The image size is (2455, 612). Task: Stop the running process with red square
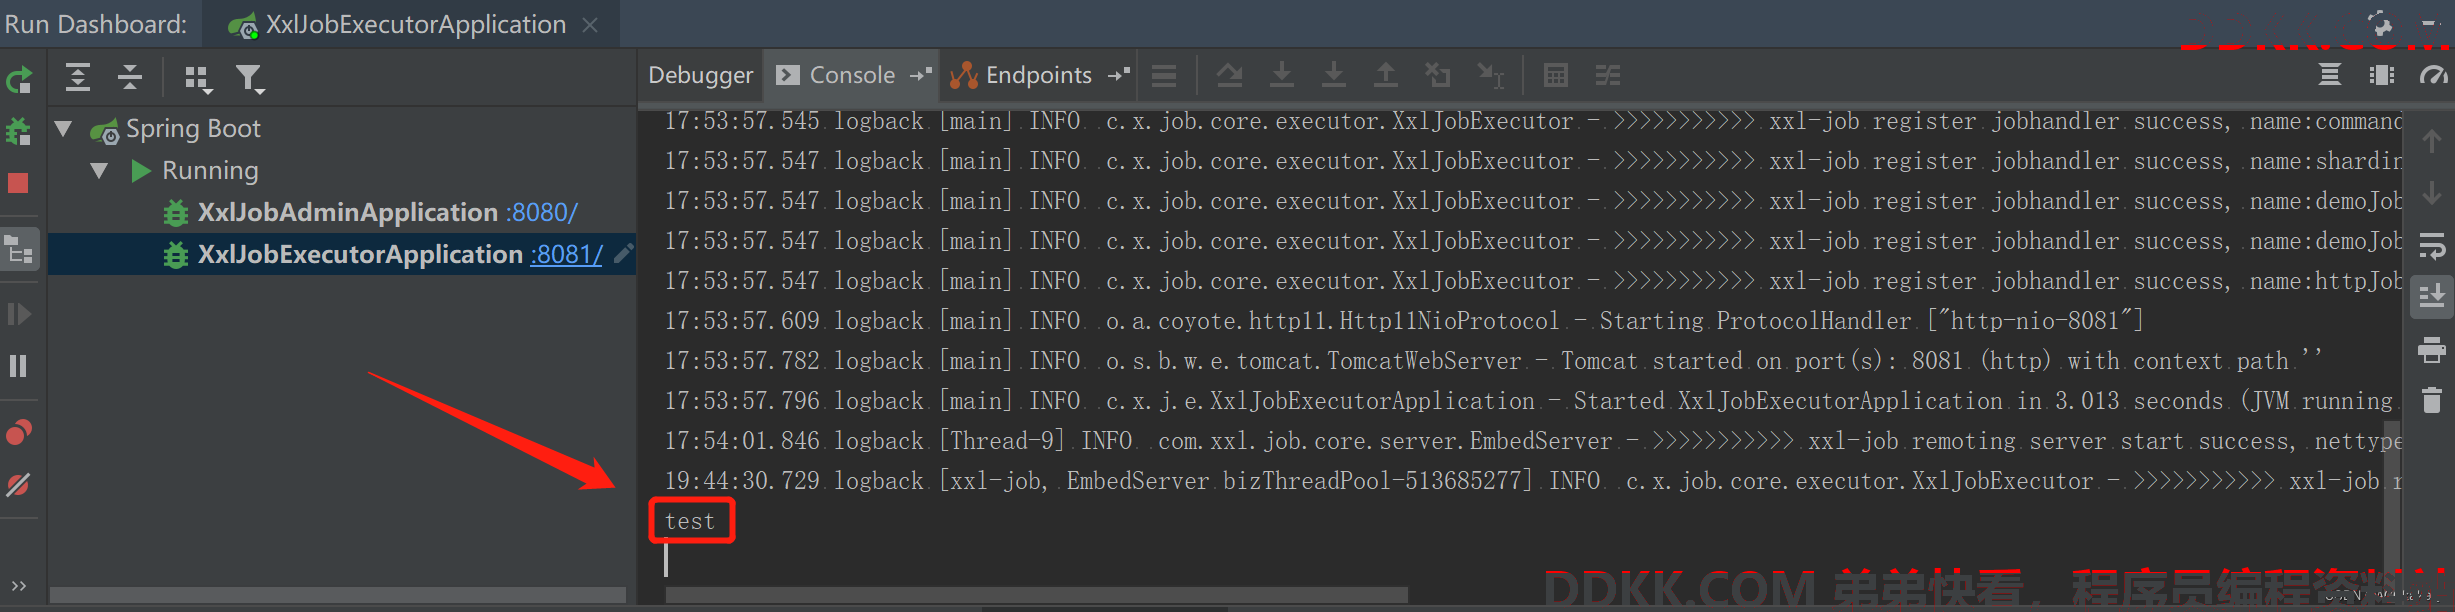click(x=19, y=183)
